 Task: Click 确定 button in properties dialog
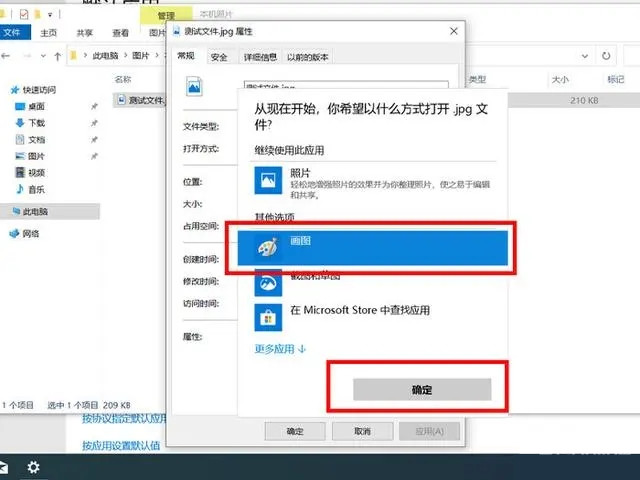(295, 431)
